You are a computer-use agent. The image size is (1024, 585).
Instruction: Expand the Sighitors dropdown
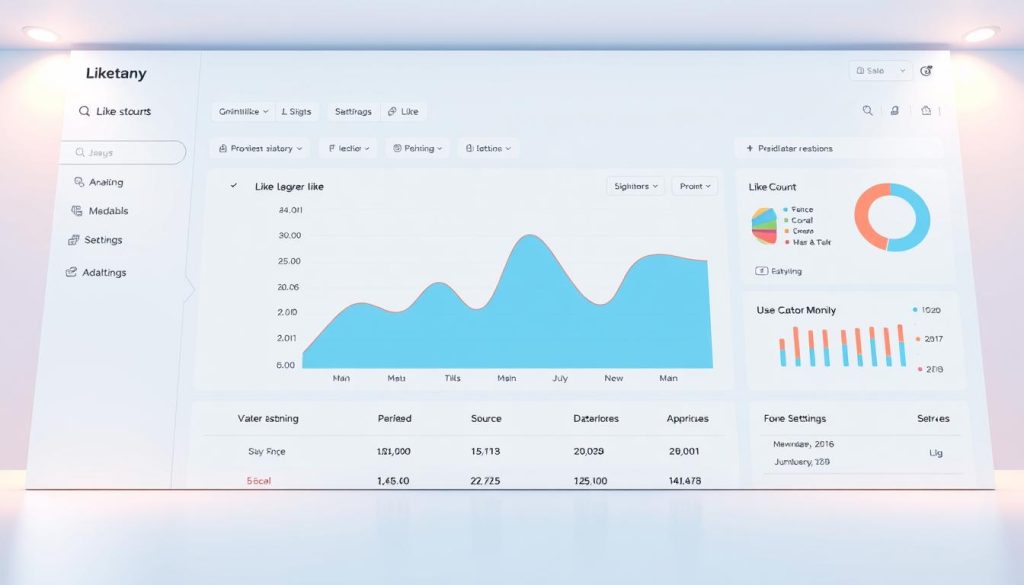click(x=635, y=186)
